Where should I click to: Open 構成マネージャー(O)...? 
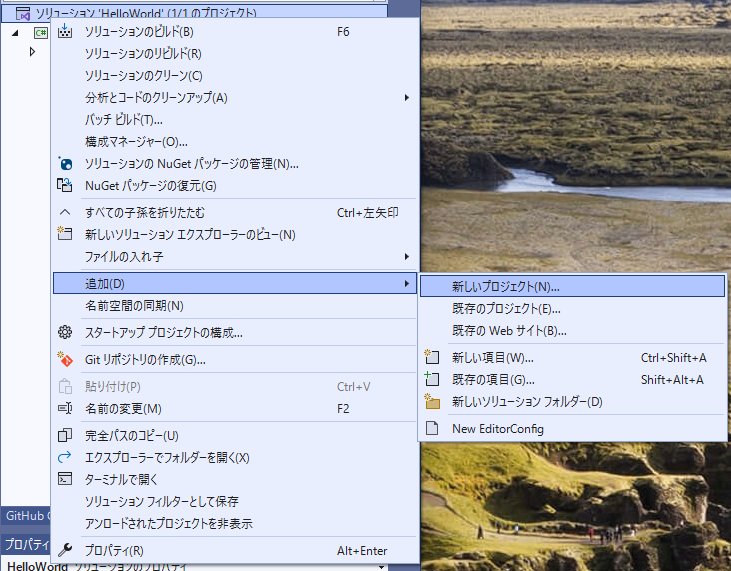coord(235,142)
